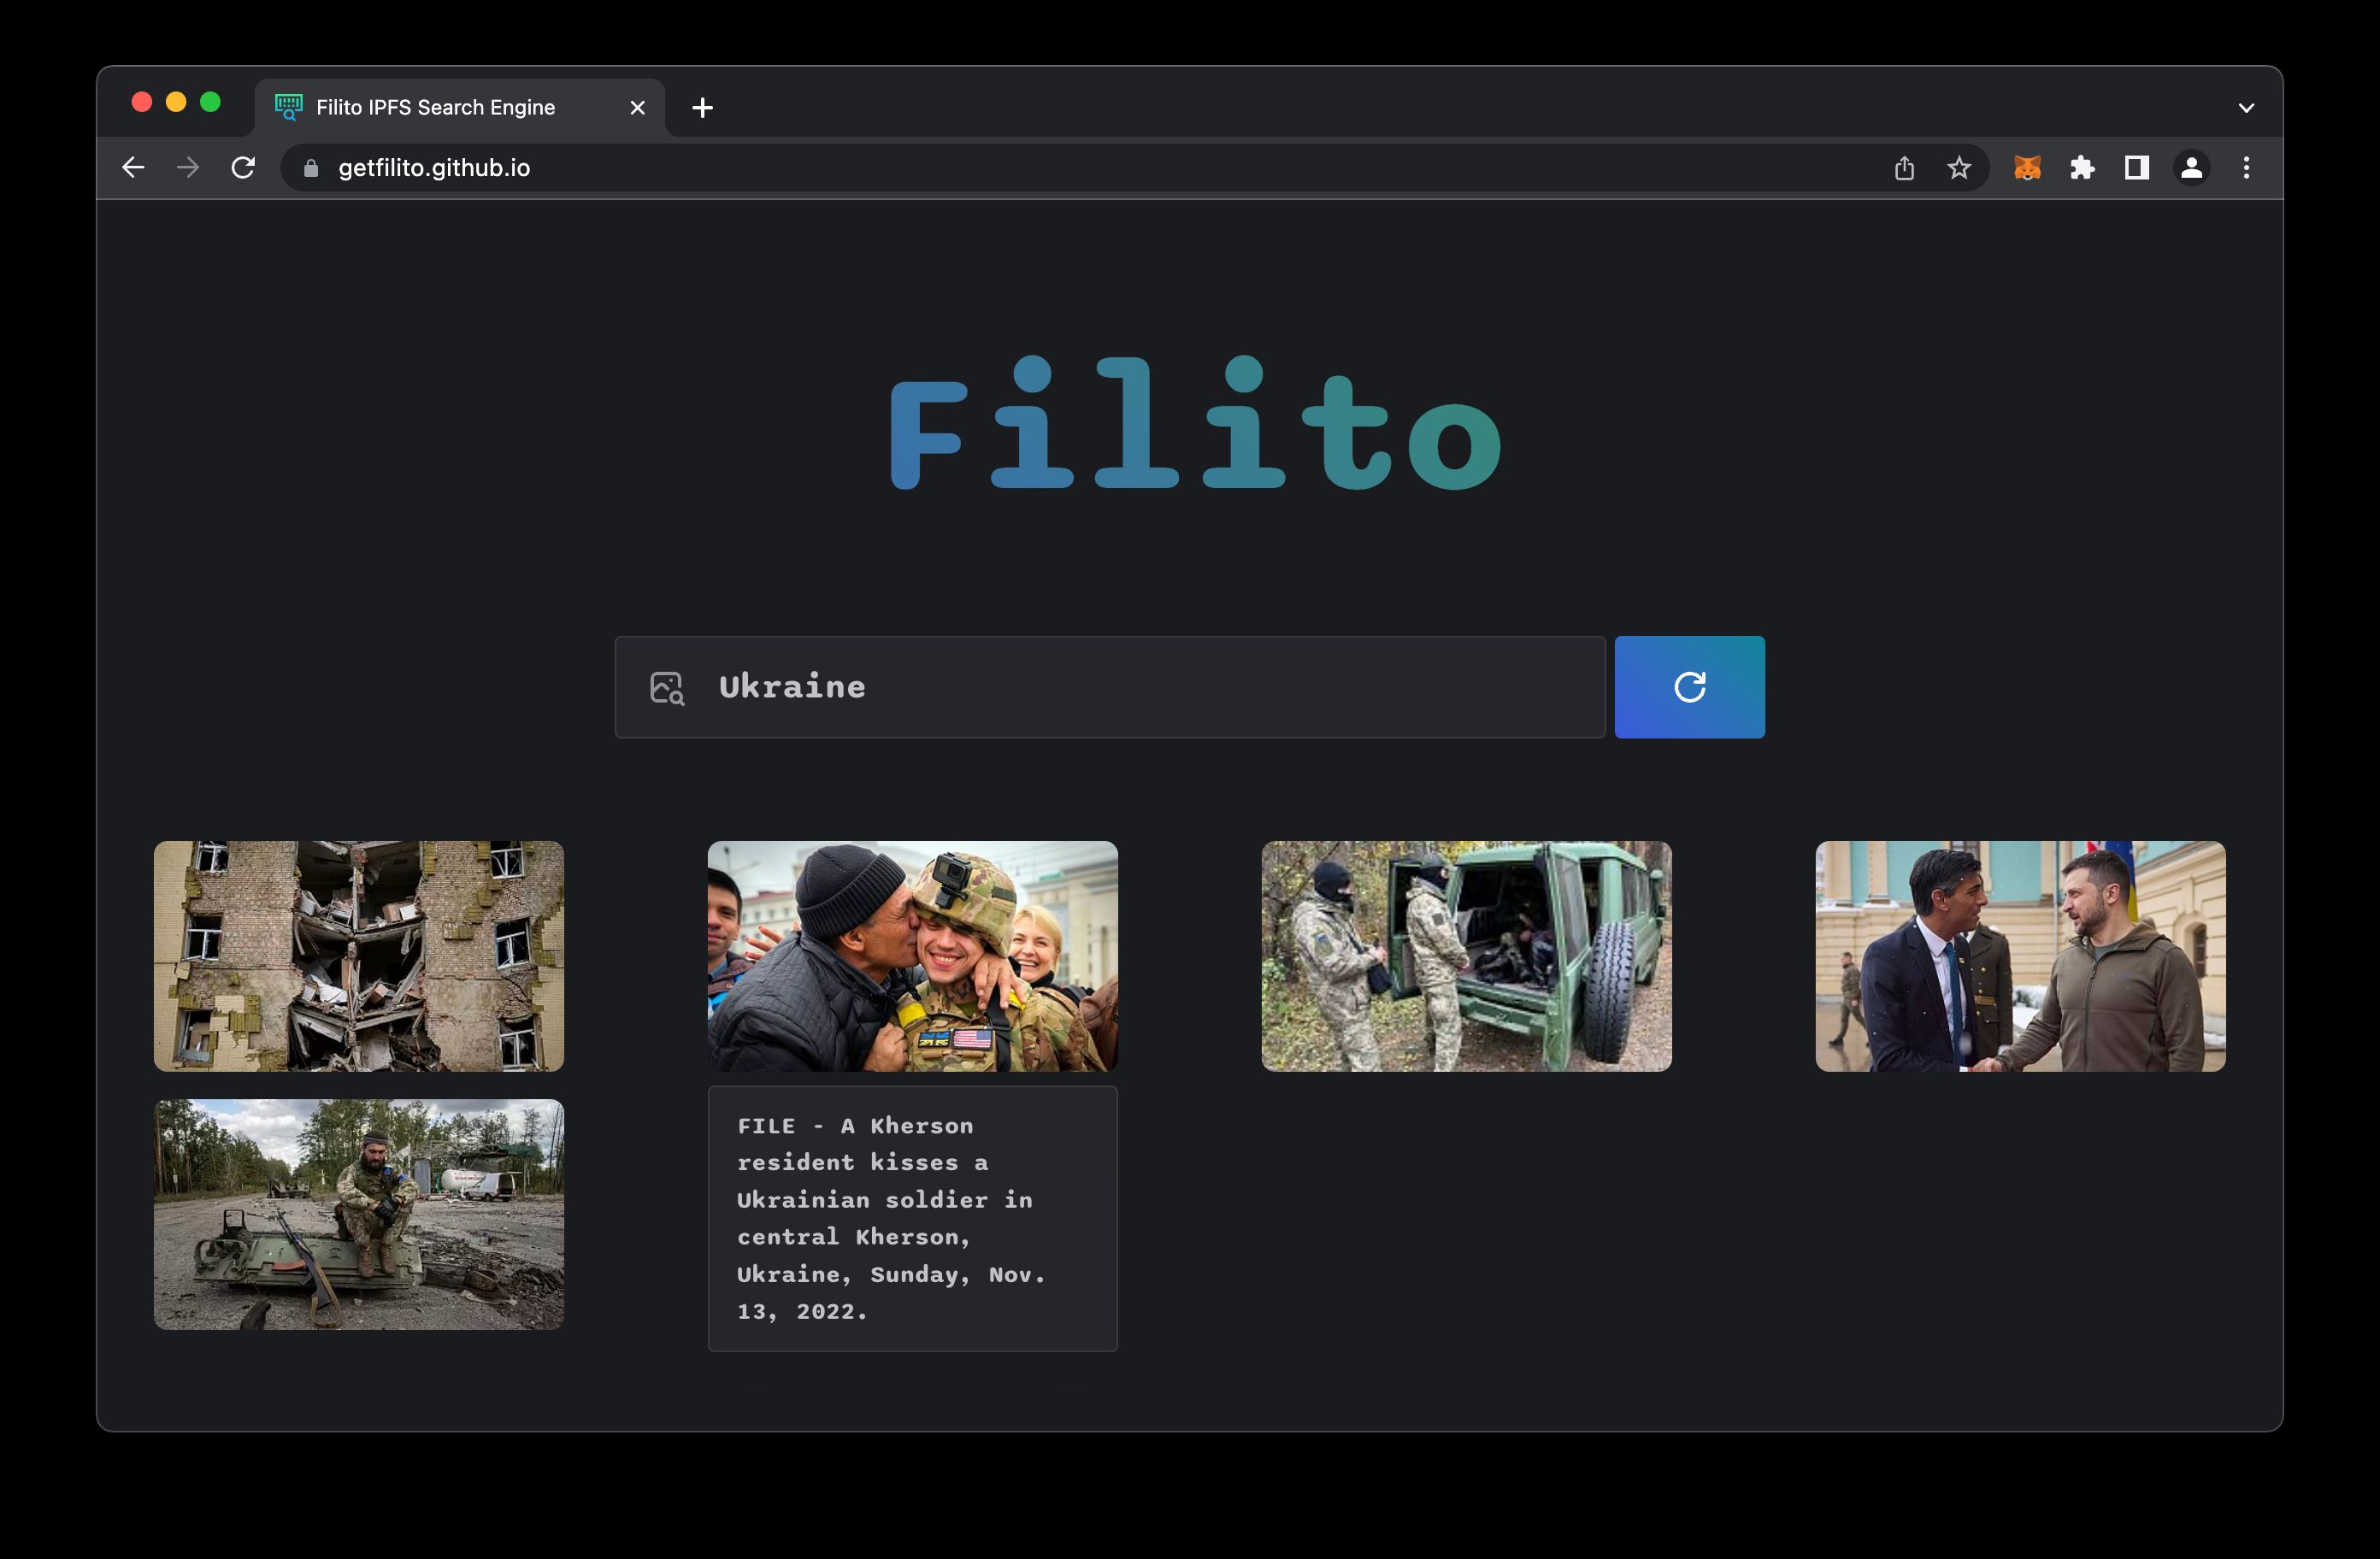
Task: Focus the Ukraine search input field
Action: point(1110,687)
